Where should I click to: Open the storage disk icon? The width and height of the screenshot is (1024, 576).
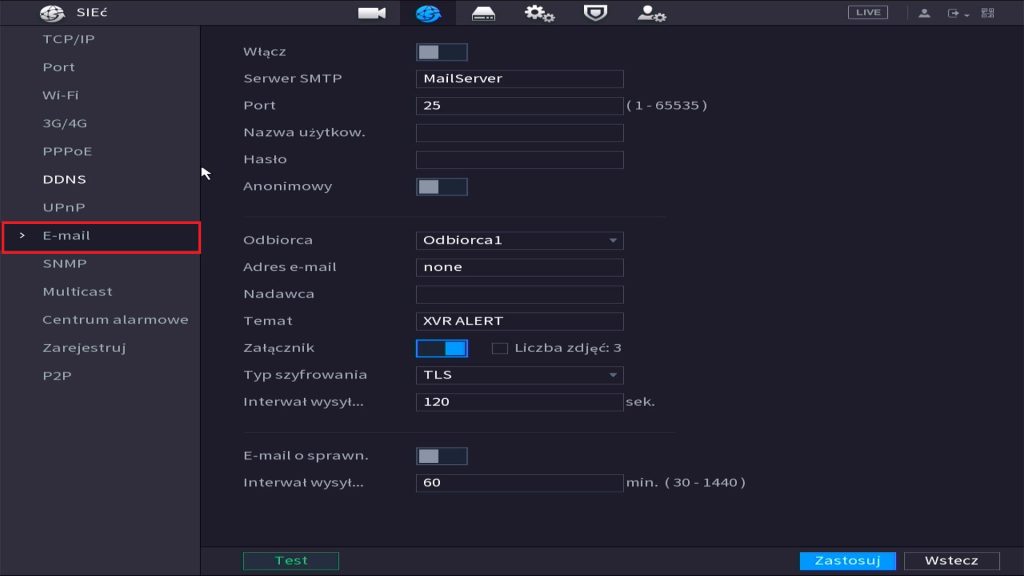click(484, 13)
